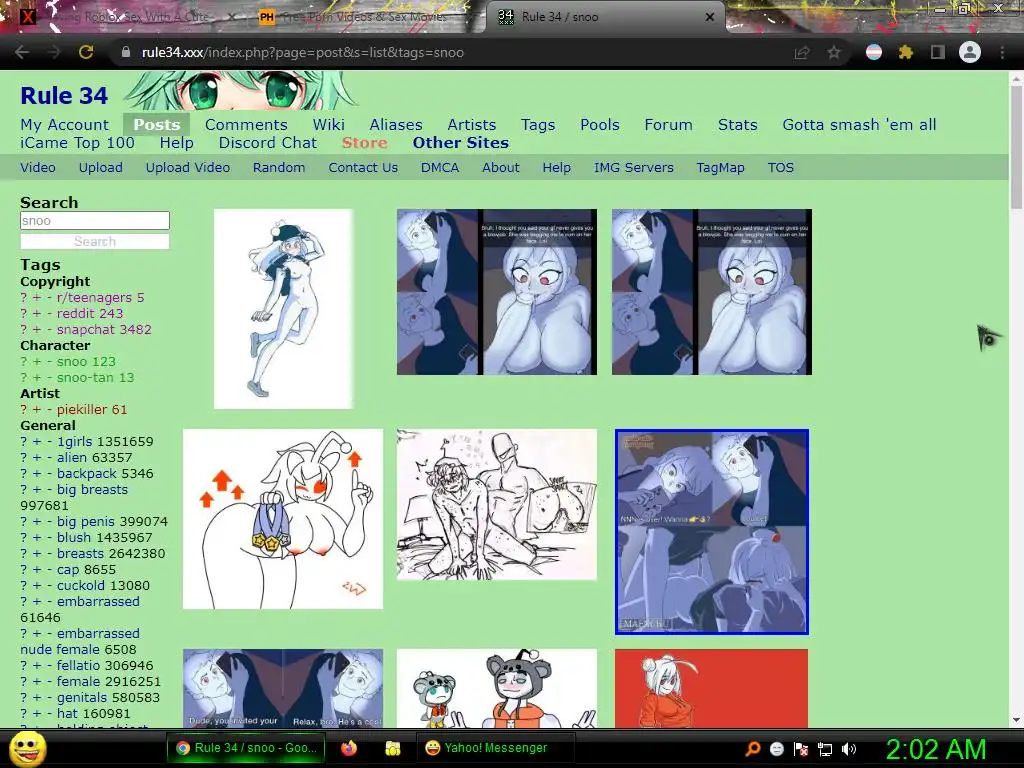Open the Pools page
This screenshot has height=768, width=1024.
(x=600, y=125)
